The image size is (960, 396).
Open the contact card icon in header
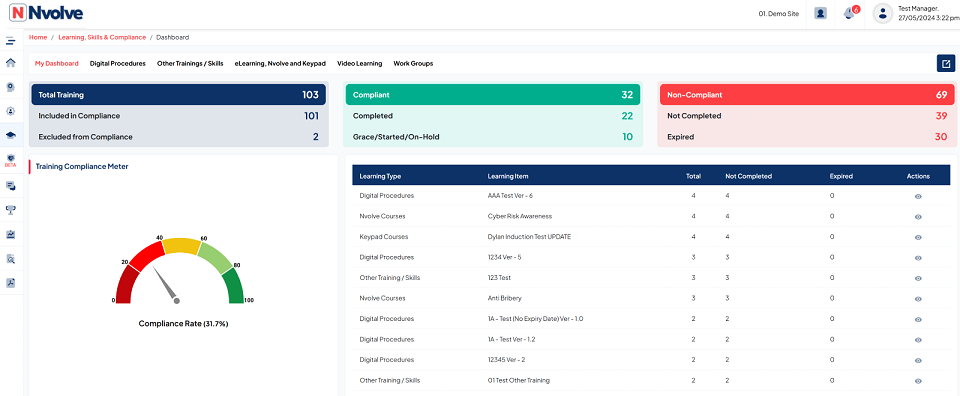821,13
